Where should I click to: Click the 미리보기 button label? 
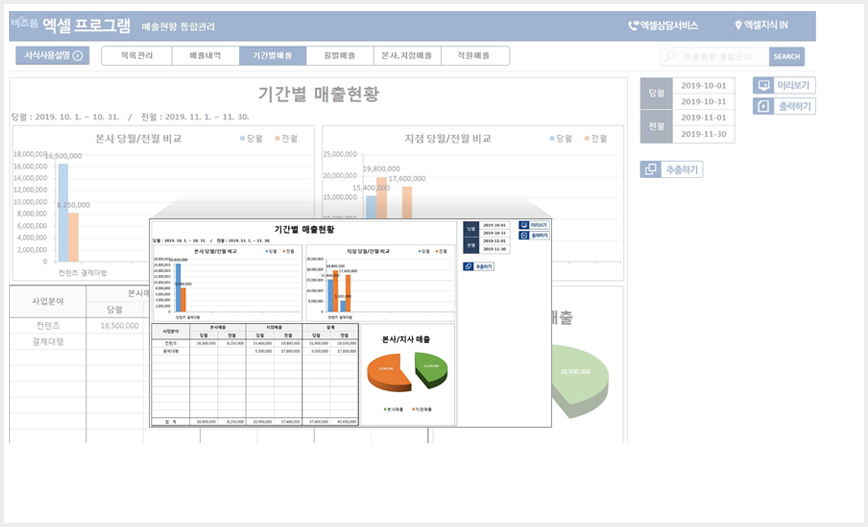coord(793,85)
